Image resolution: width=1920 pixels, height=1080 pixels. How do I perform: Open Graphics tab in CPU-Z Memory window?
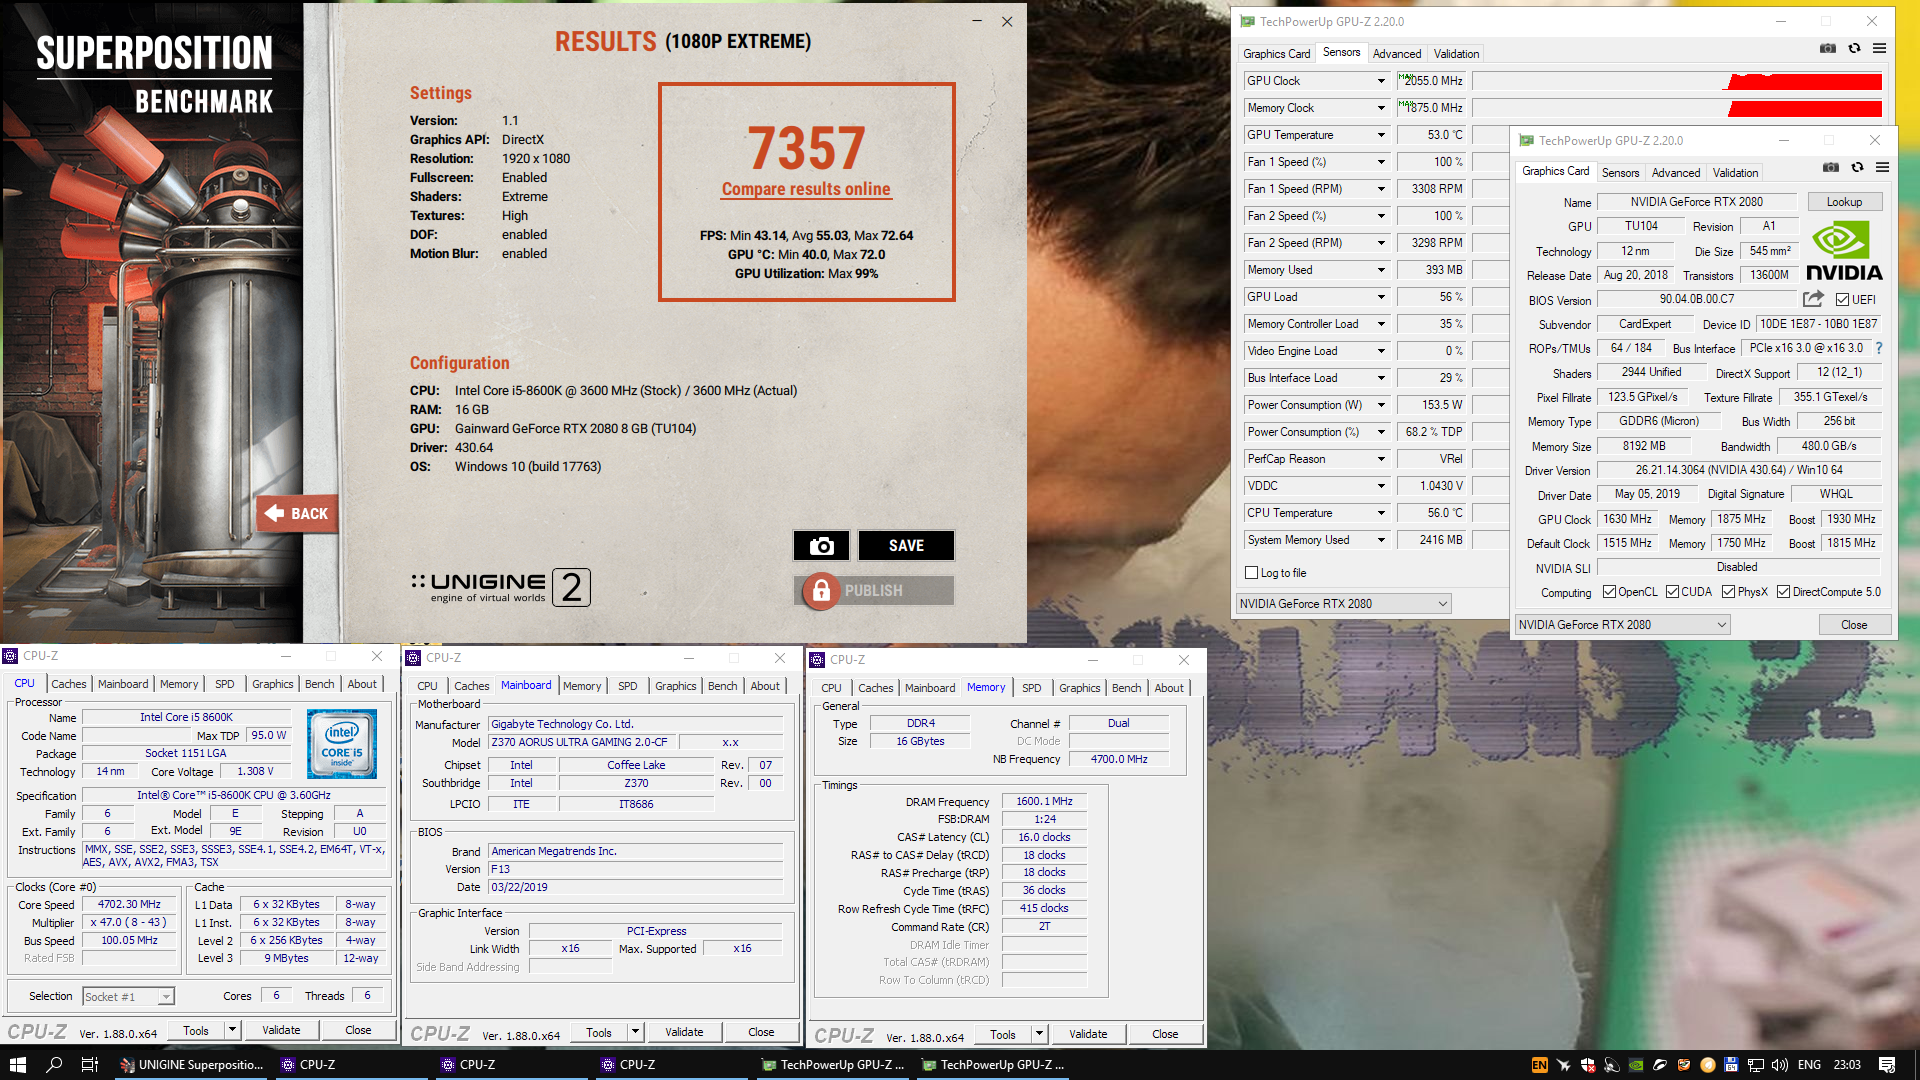[1079, 688]
